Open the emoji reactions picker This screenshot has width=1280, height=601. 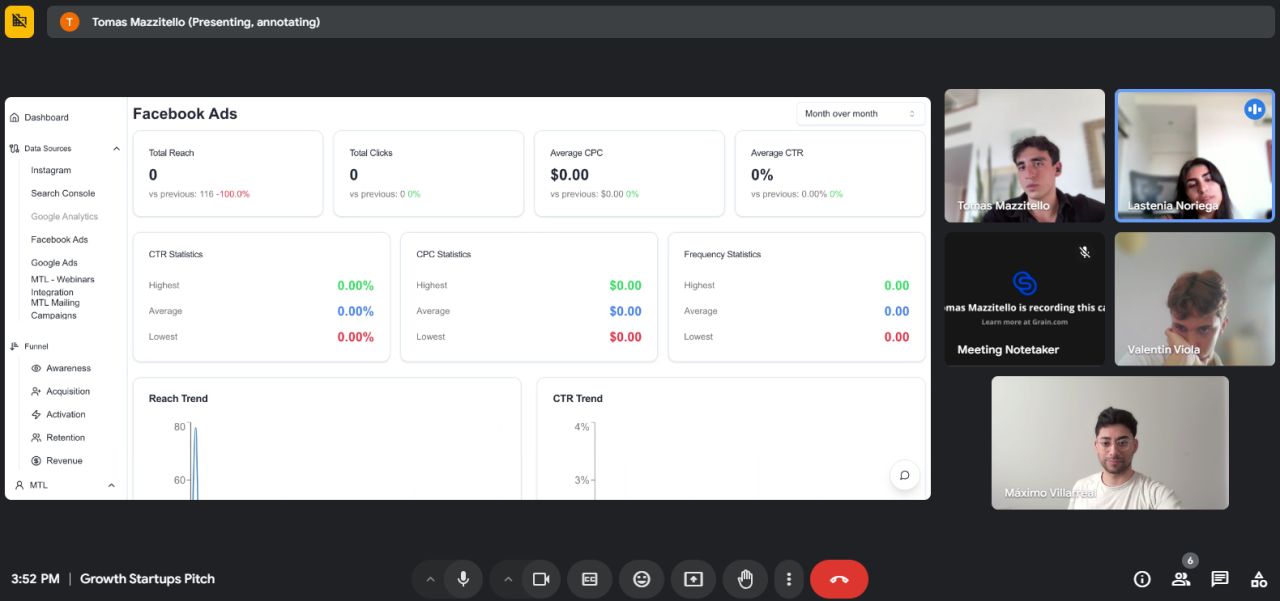coord(642,579)
